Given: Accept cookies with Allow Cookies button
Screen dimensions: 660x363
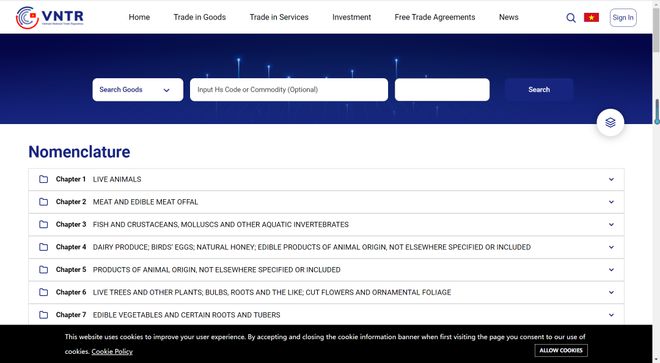Looking at the screenshot, I should coord(561,350).
